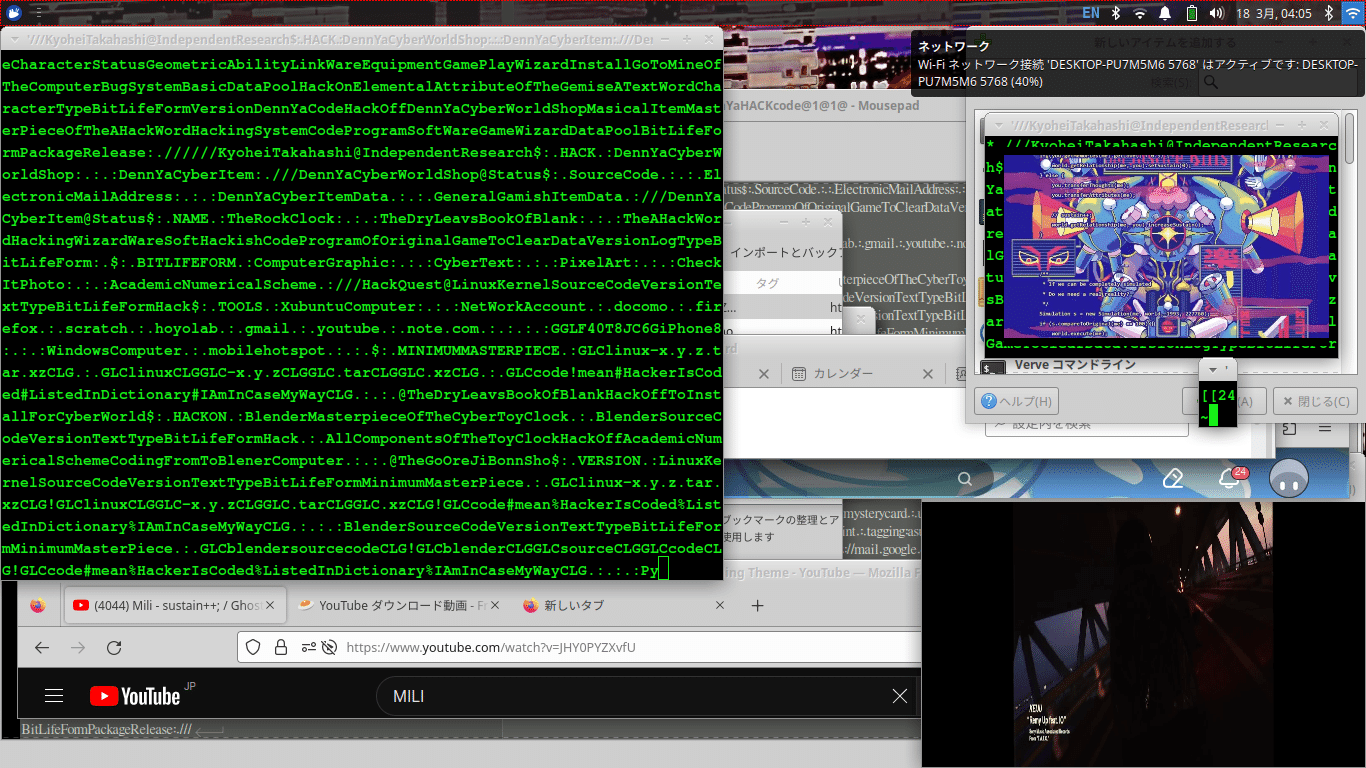The image size is (1366, 768).
Task: Open the small terminal window's dropdown arrow
Action: [x=1212, y=369]
